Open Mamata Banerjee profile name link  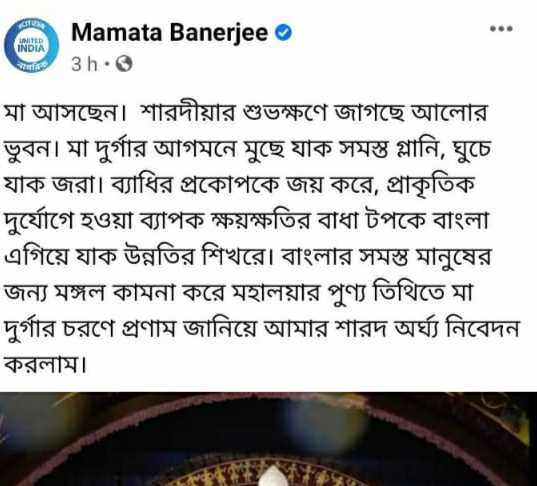click(x=170, y=33)
